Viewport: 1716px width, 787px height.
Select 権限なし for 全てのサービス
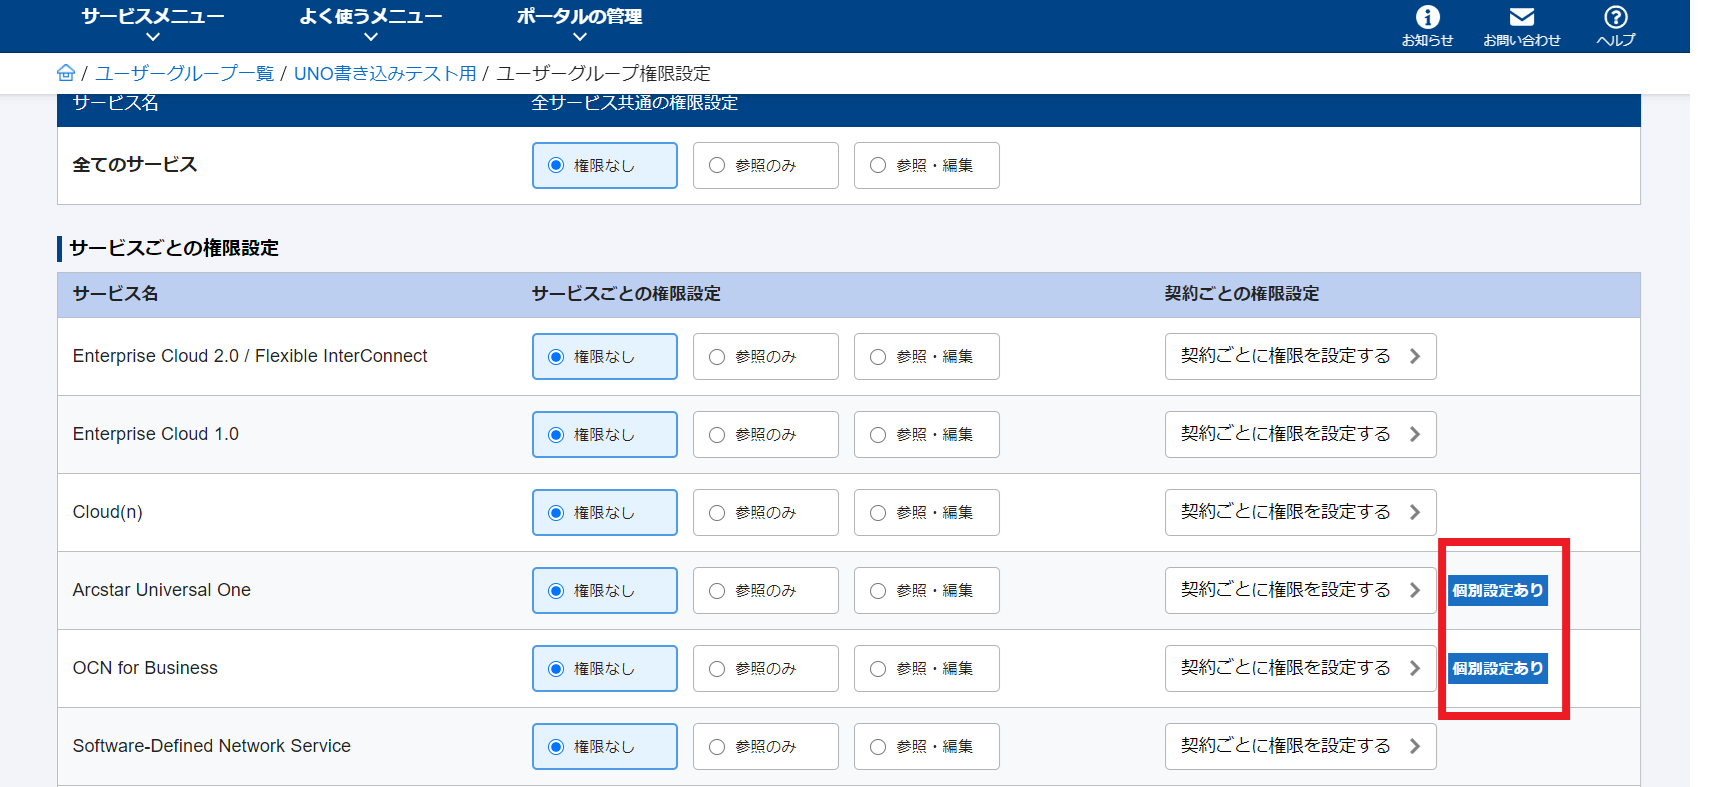(604, 165)
